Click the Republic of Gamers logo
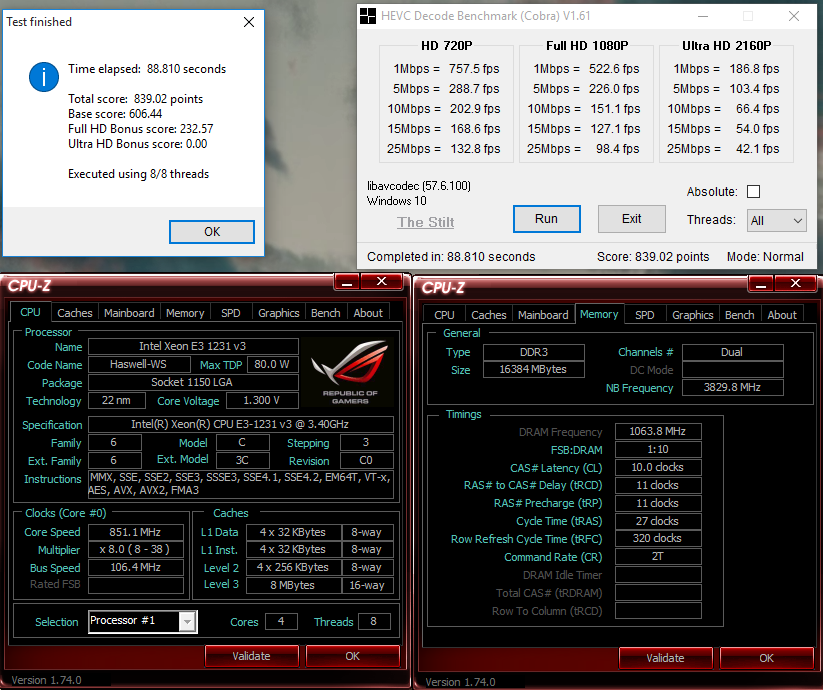 point(350,372)
